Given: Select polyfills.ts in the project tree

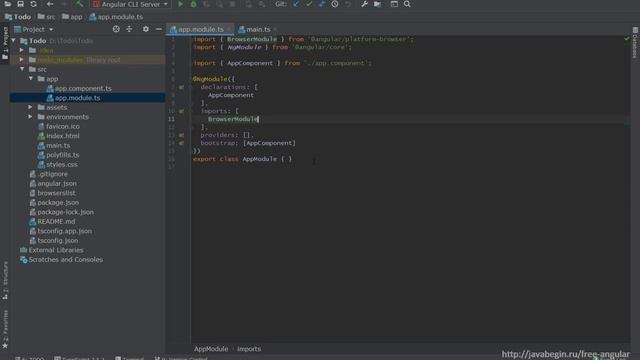Looking at the screenshot, I should tap(62, 155).
